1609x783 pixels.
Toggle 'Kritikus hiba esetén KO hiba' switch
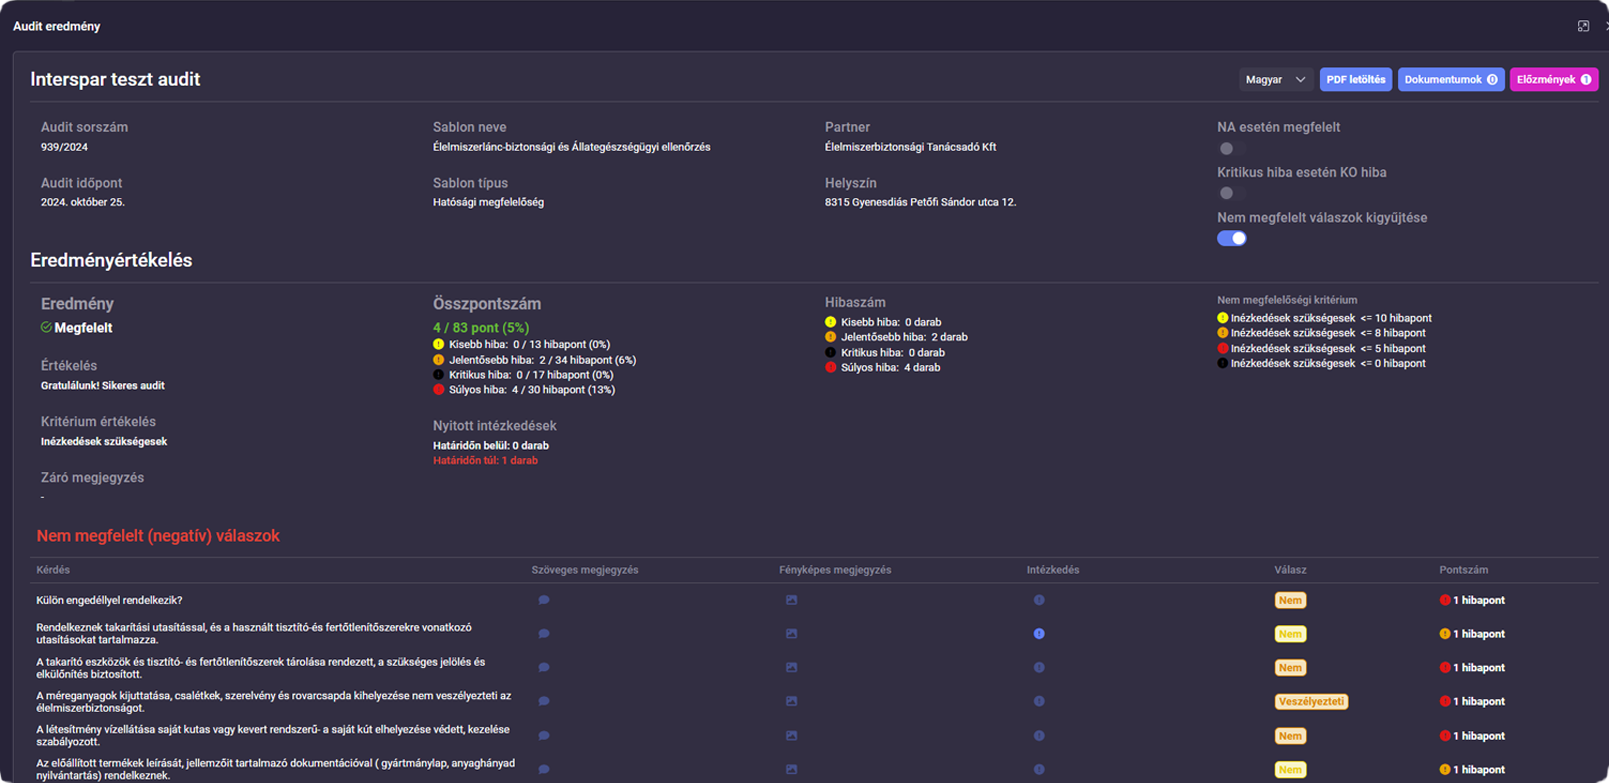pyautogui.click(x=1231, y=193)
